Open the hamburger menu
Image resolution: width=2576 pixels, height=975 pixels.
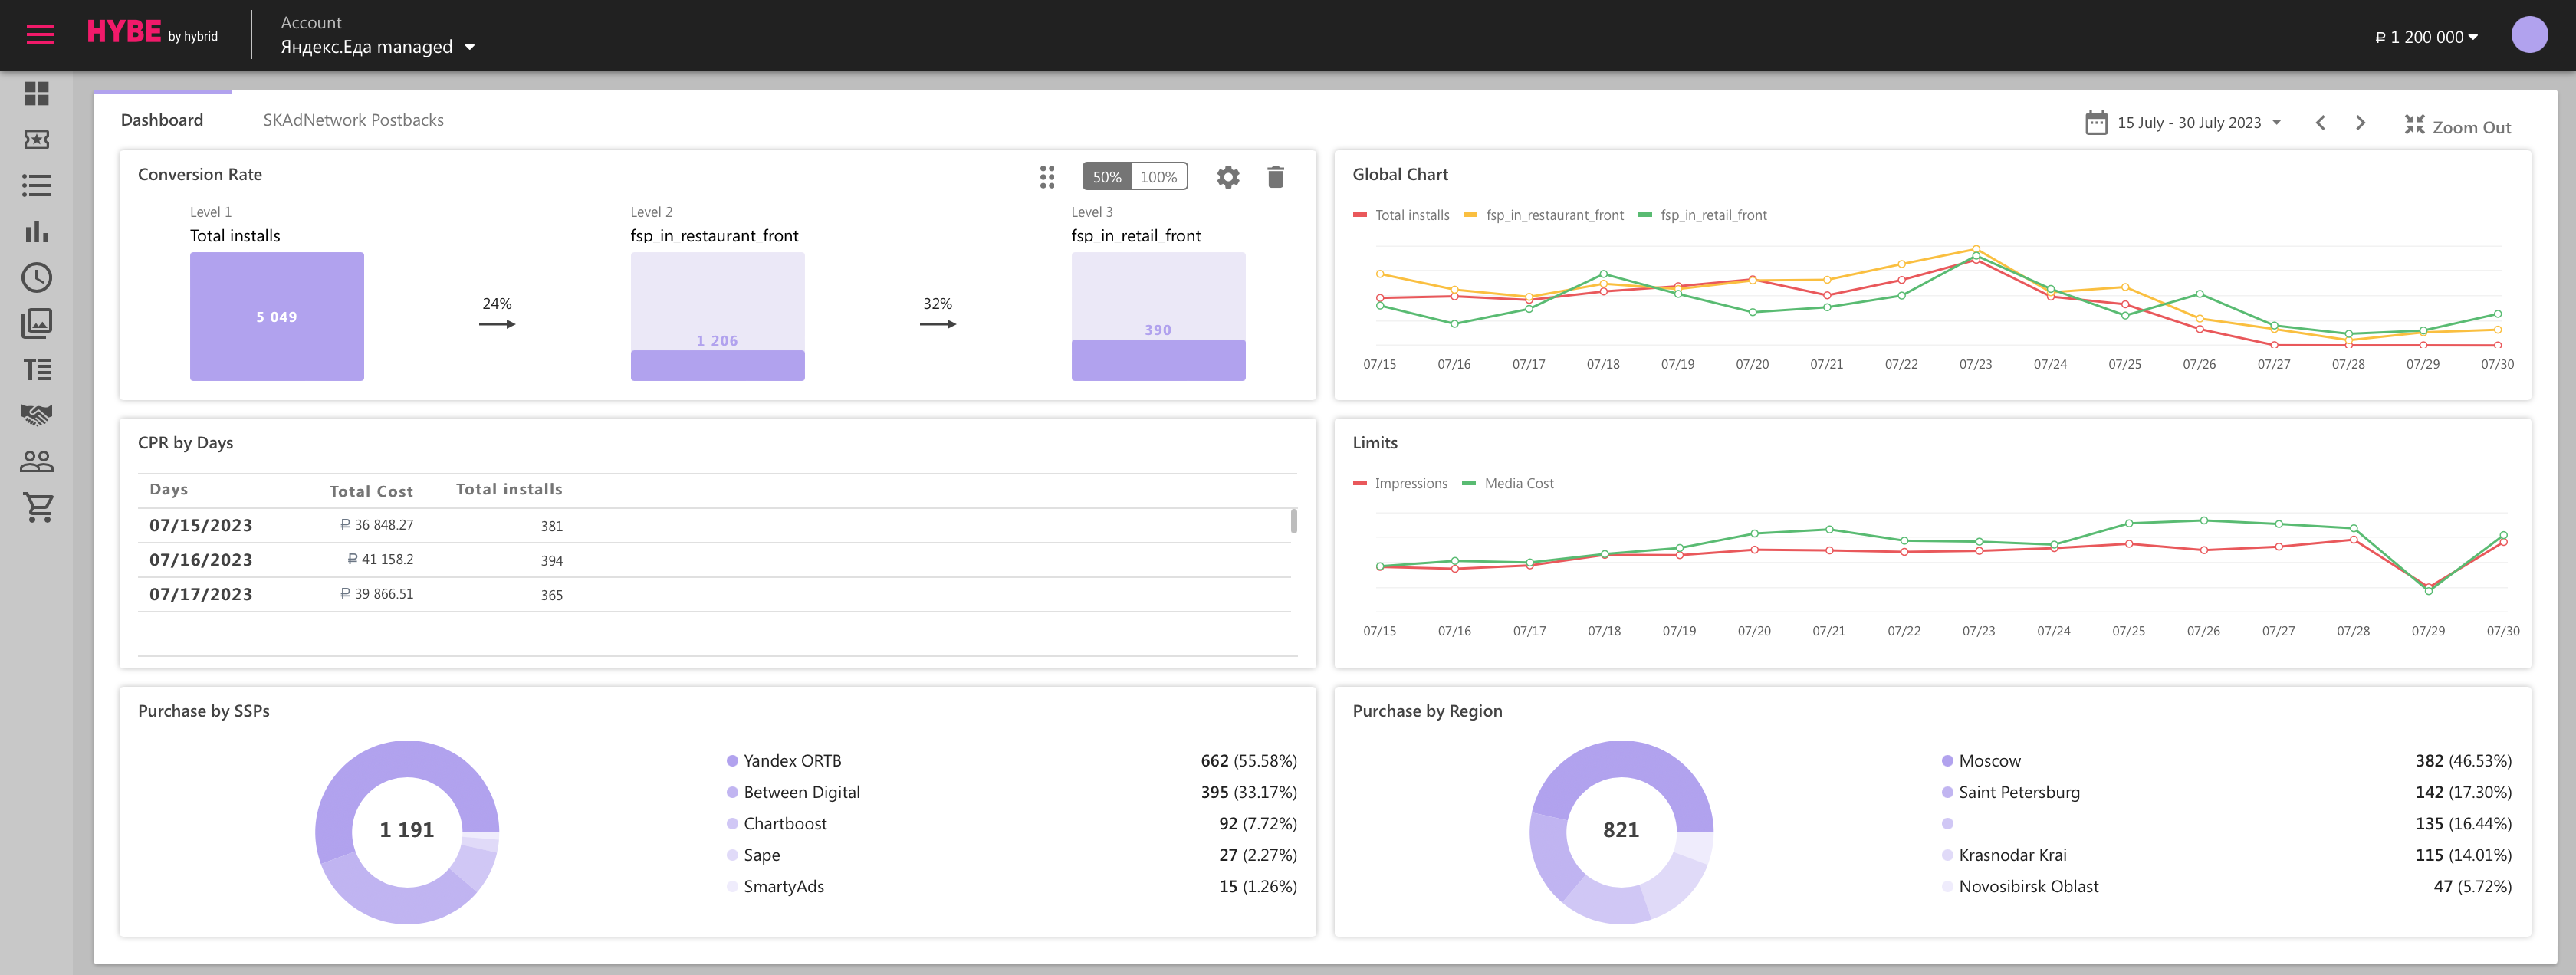(x=40, y=35)
